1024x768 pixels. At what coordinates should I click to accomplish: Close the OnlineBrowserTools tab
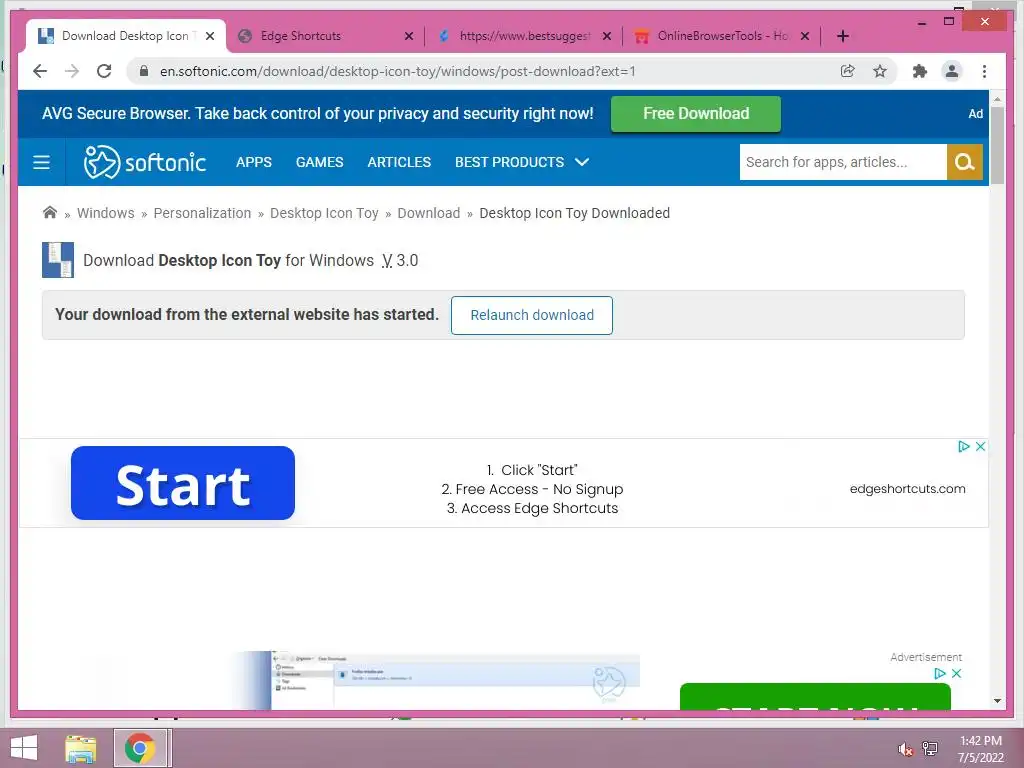tap(805, 36)
